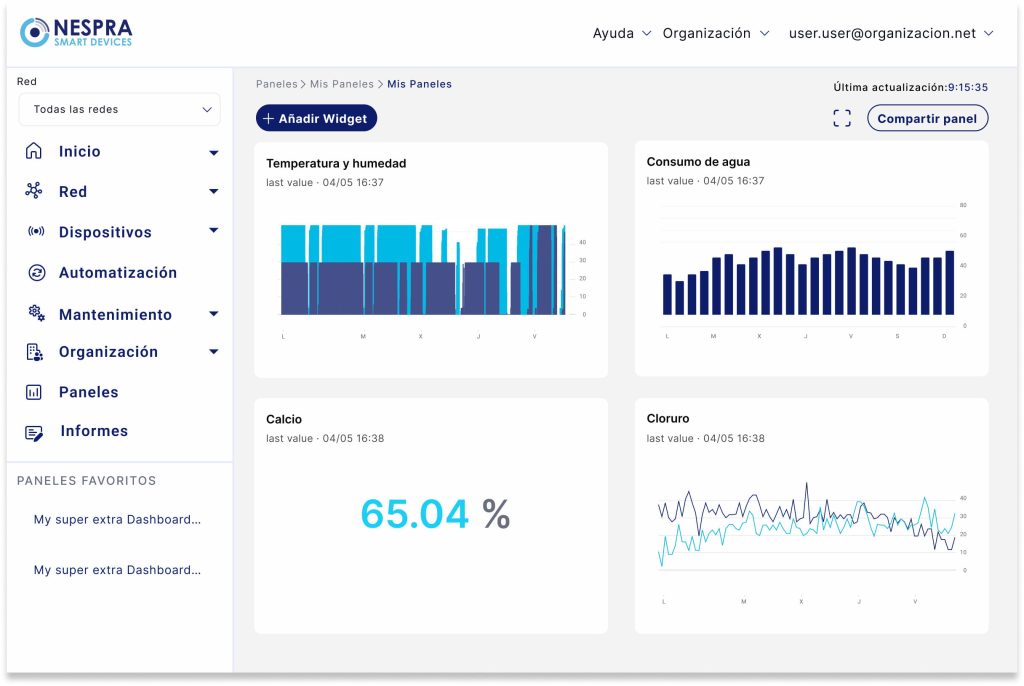
Task: Click the Red network nodes icon
Action: click(33, 190)
